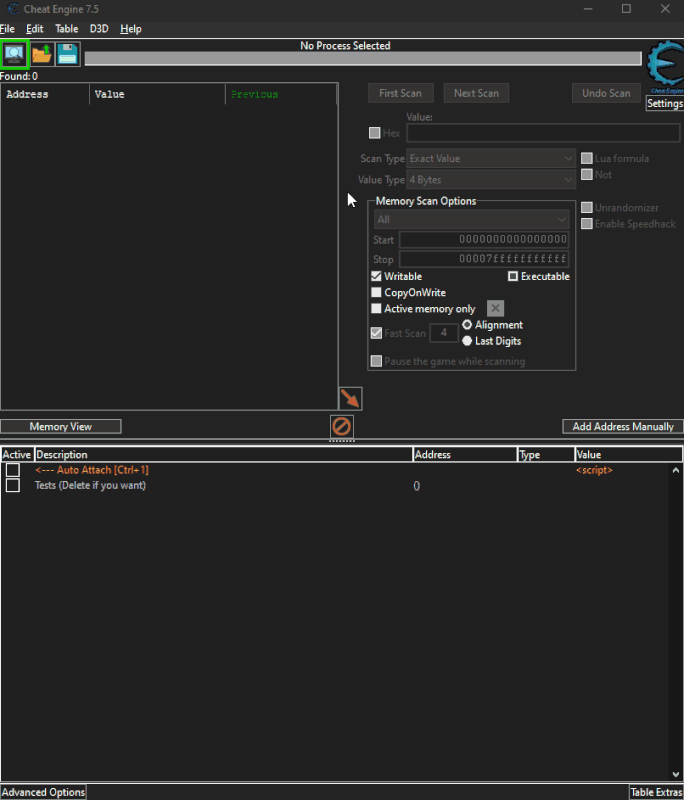
Task: Click address list Value column header
Action: coord(628,455)
